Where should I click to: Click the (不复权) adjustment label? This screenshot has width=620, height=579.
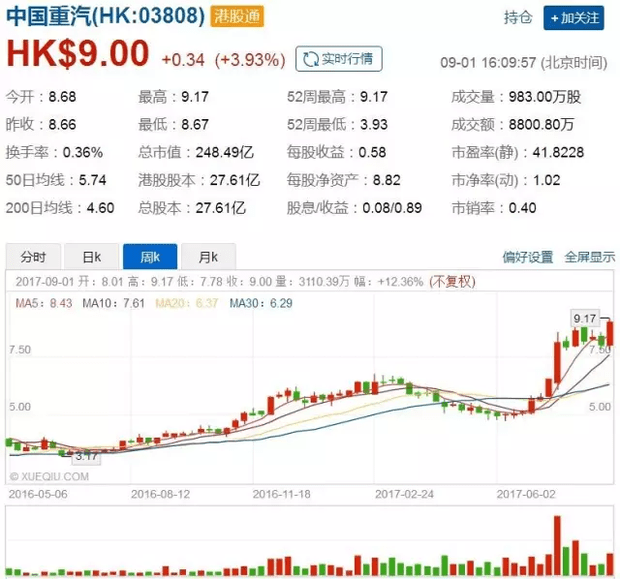[x=452, y=282]
